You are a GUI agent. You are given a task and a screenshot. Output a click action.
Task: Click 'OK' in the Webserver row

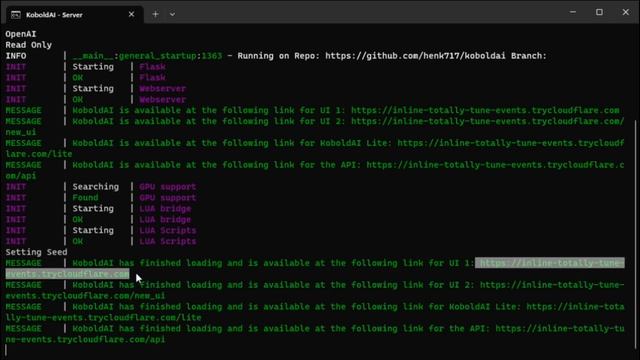click(x=78, y=100)
